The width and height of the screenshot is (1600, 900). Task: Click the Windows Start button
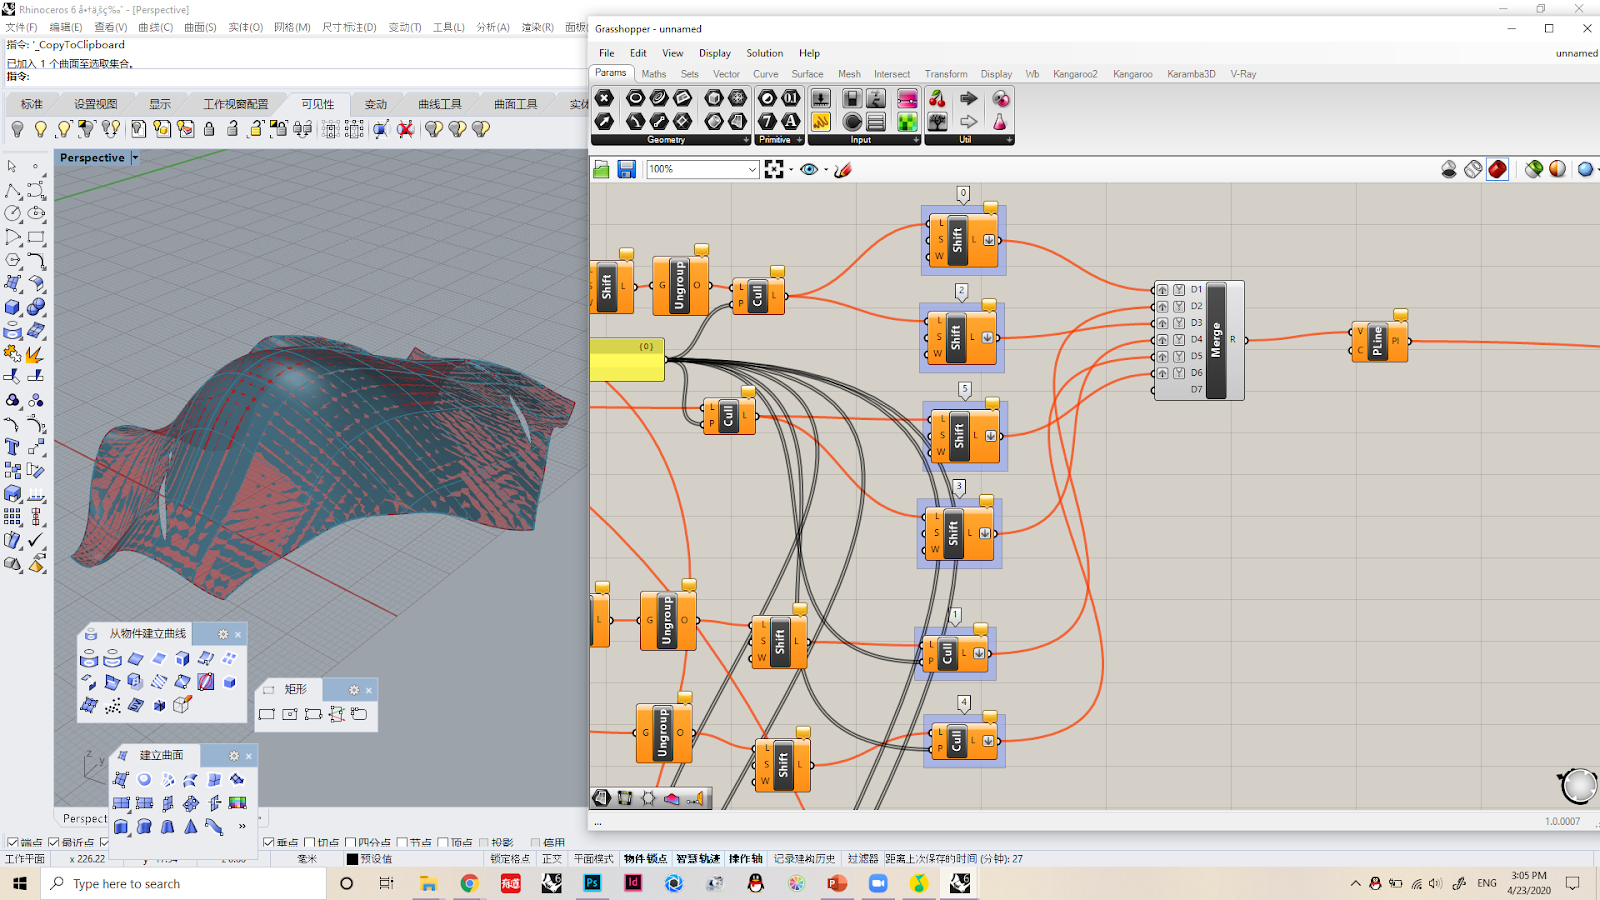pyautogui.click(x=22, y=883)
